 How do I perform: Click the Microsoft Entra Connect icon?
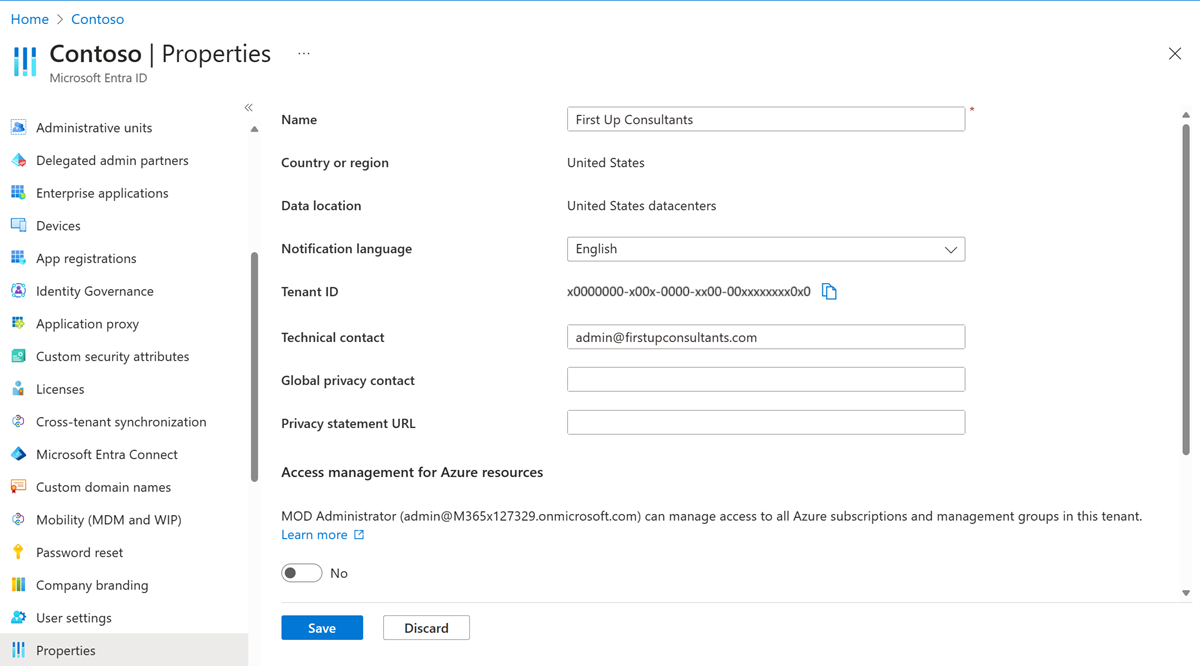(x=18, y=454)
